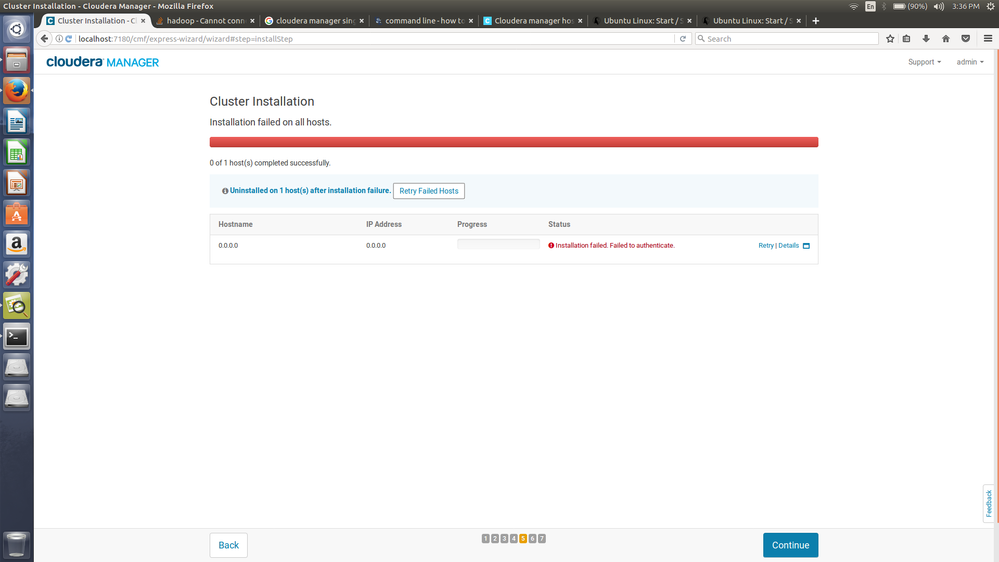Open battery indicator showing 90%
The width and height of the screenshot is (999, 562).
tap(910, 6)
